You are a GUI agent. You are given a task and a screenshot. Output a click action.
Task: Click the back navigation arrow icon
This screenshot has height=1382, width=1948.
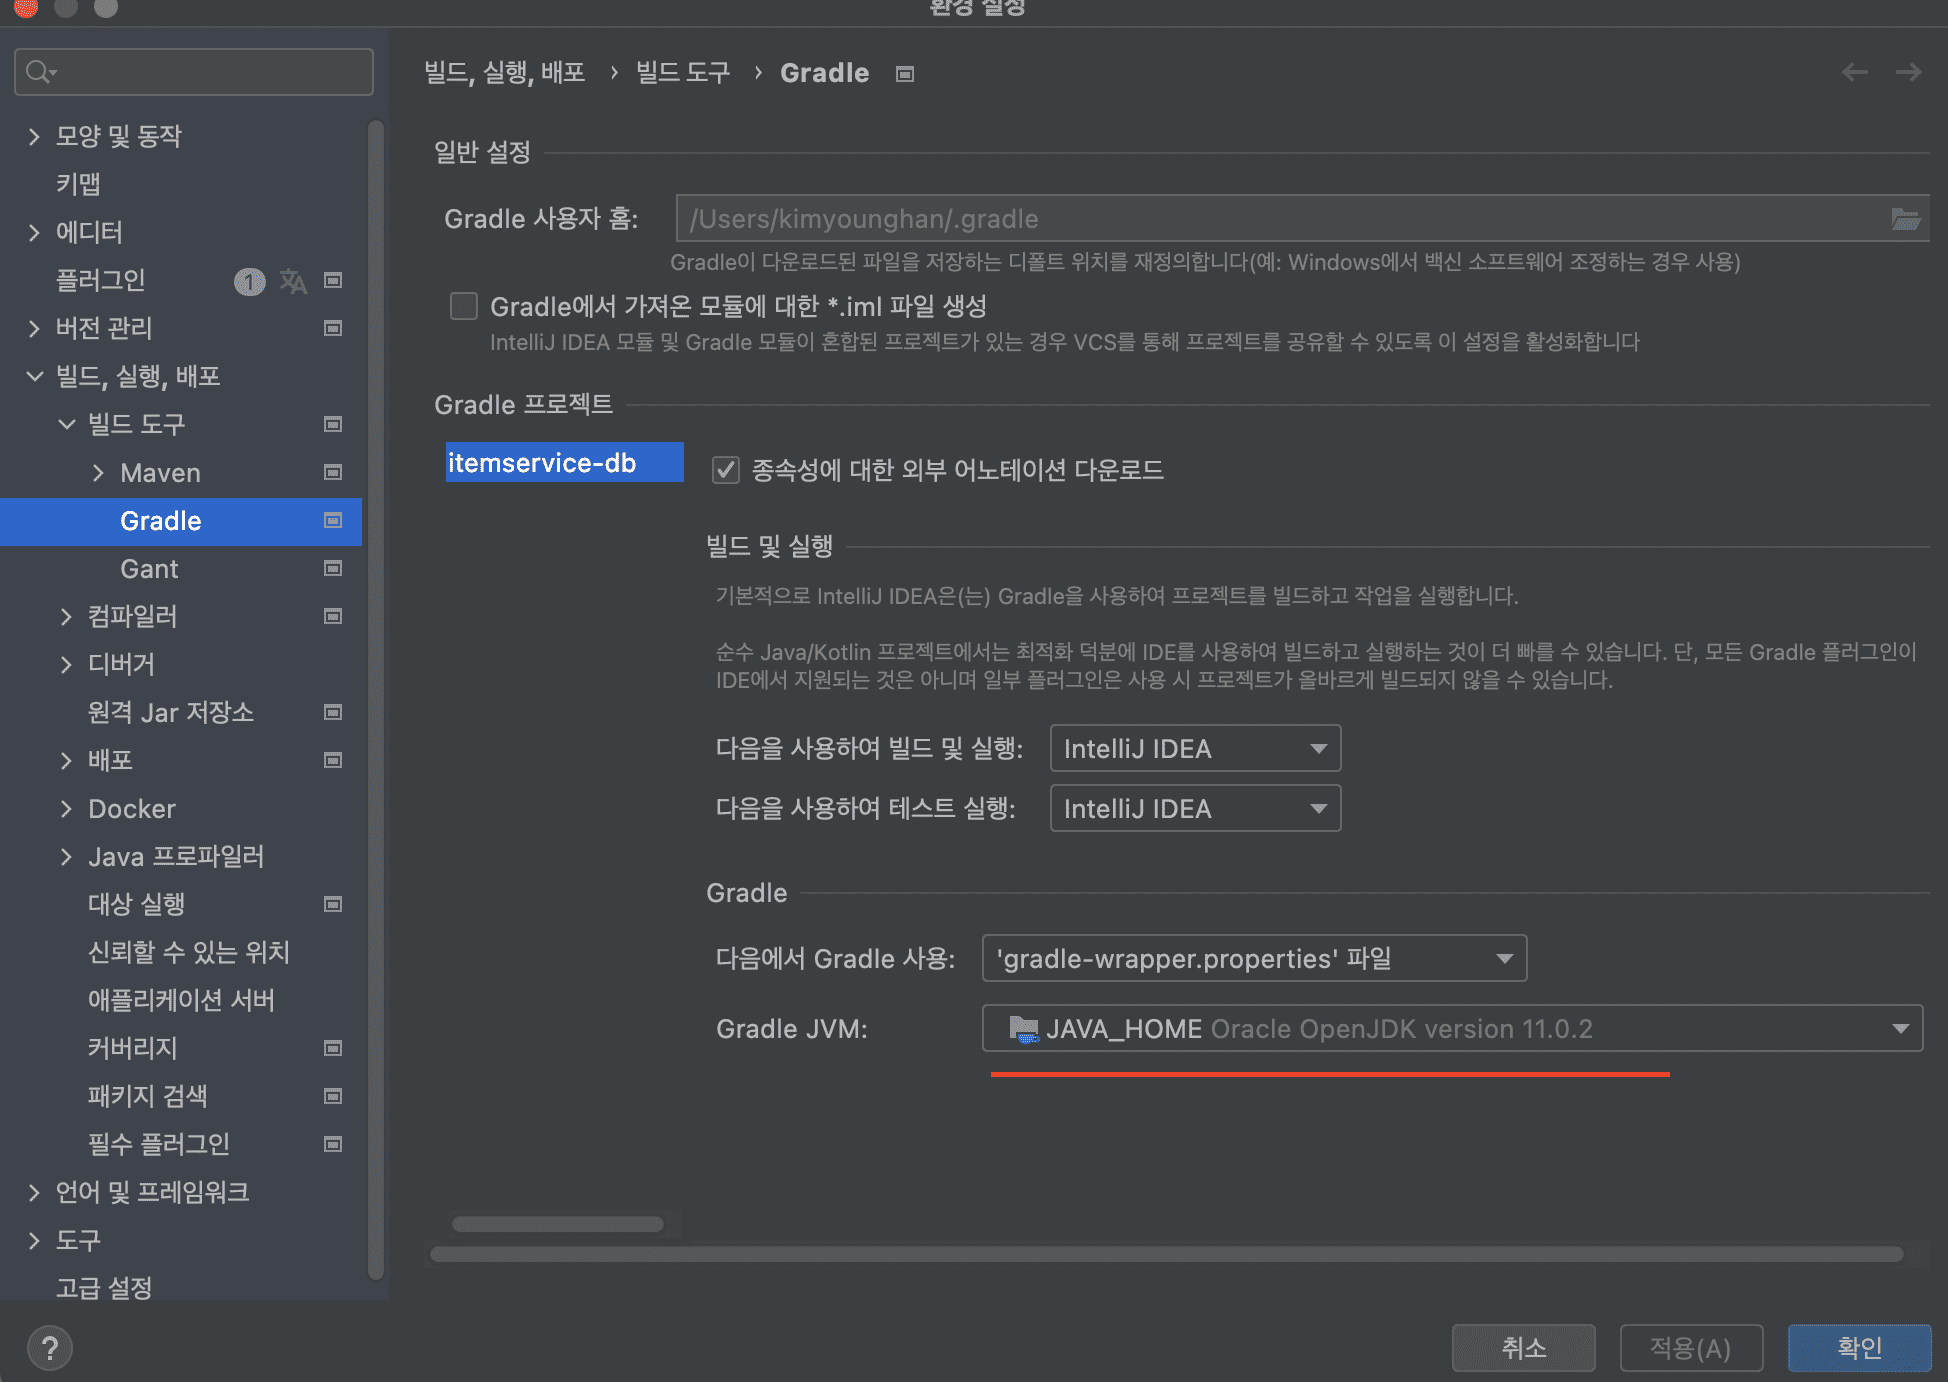point(1855,72)
